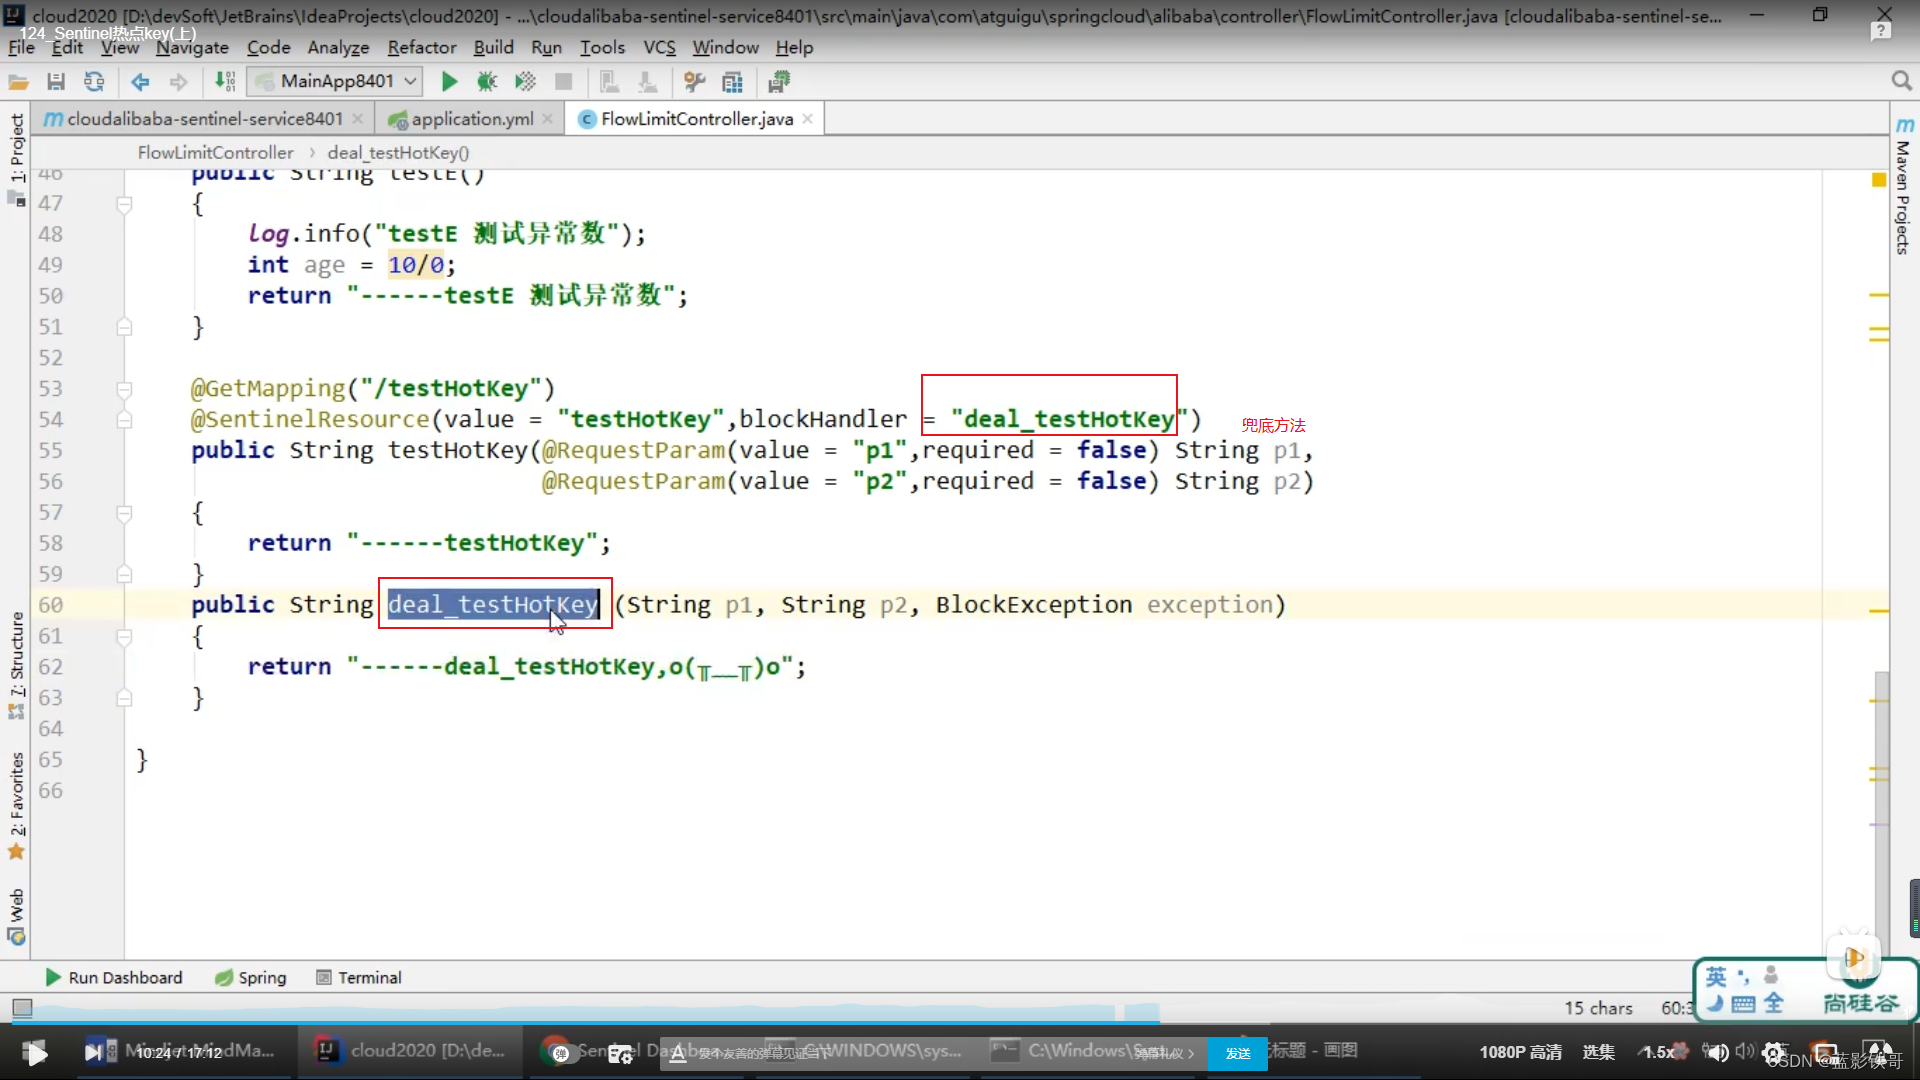Image resolution: width=1920 pixels, height=1080 pixels.
Task: Click the green Run button
Action: pyautogui.click(x=449, y=82)
